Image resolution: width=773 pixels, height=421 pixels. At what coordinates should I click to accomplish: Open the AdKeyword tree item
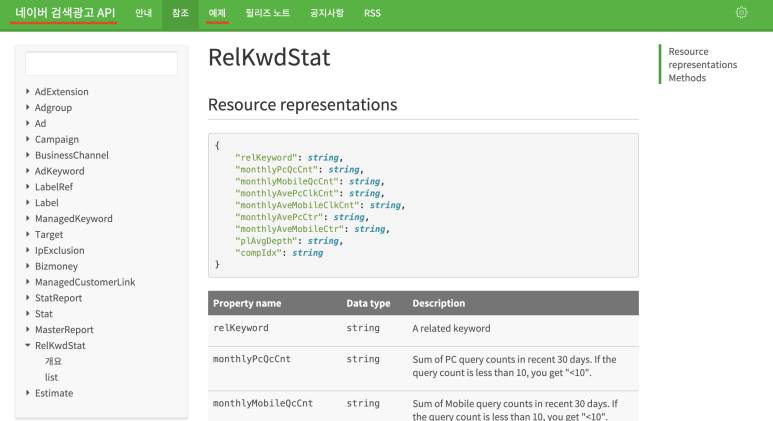60,171
